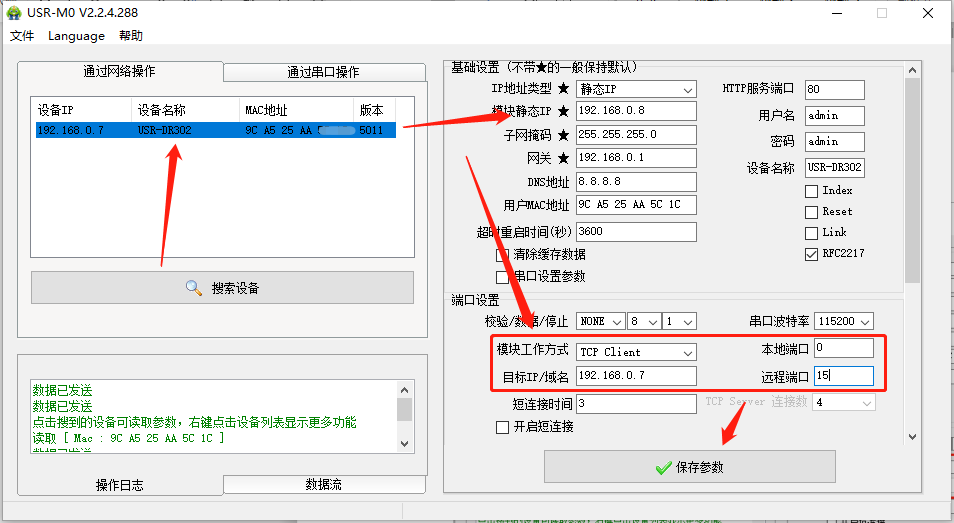Click the DNS地址 input field
This screenshot has height=523, width=954.
(636, 181)
